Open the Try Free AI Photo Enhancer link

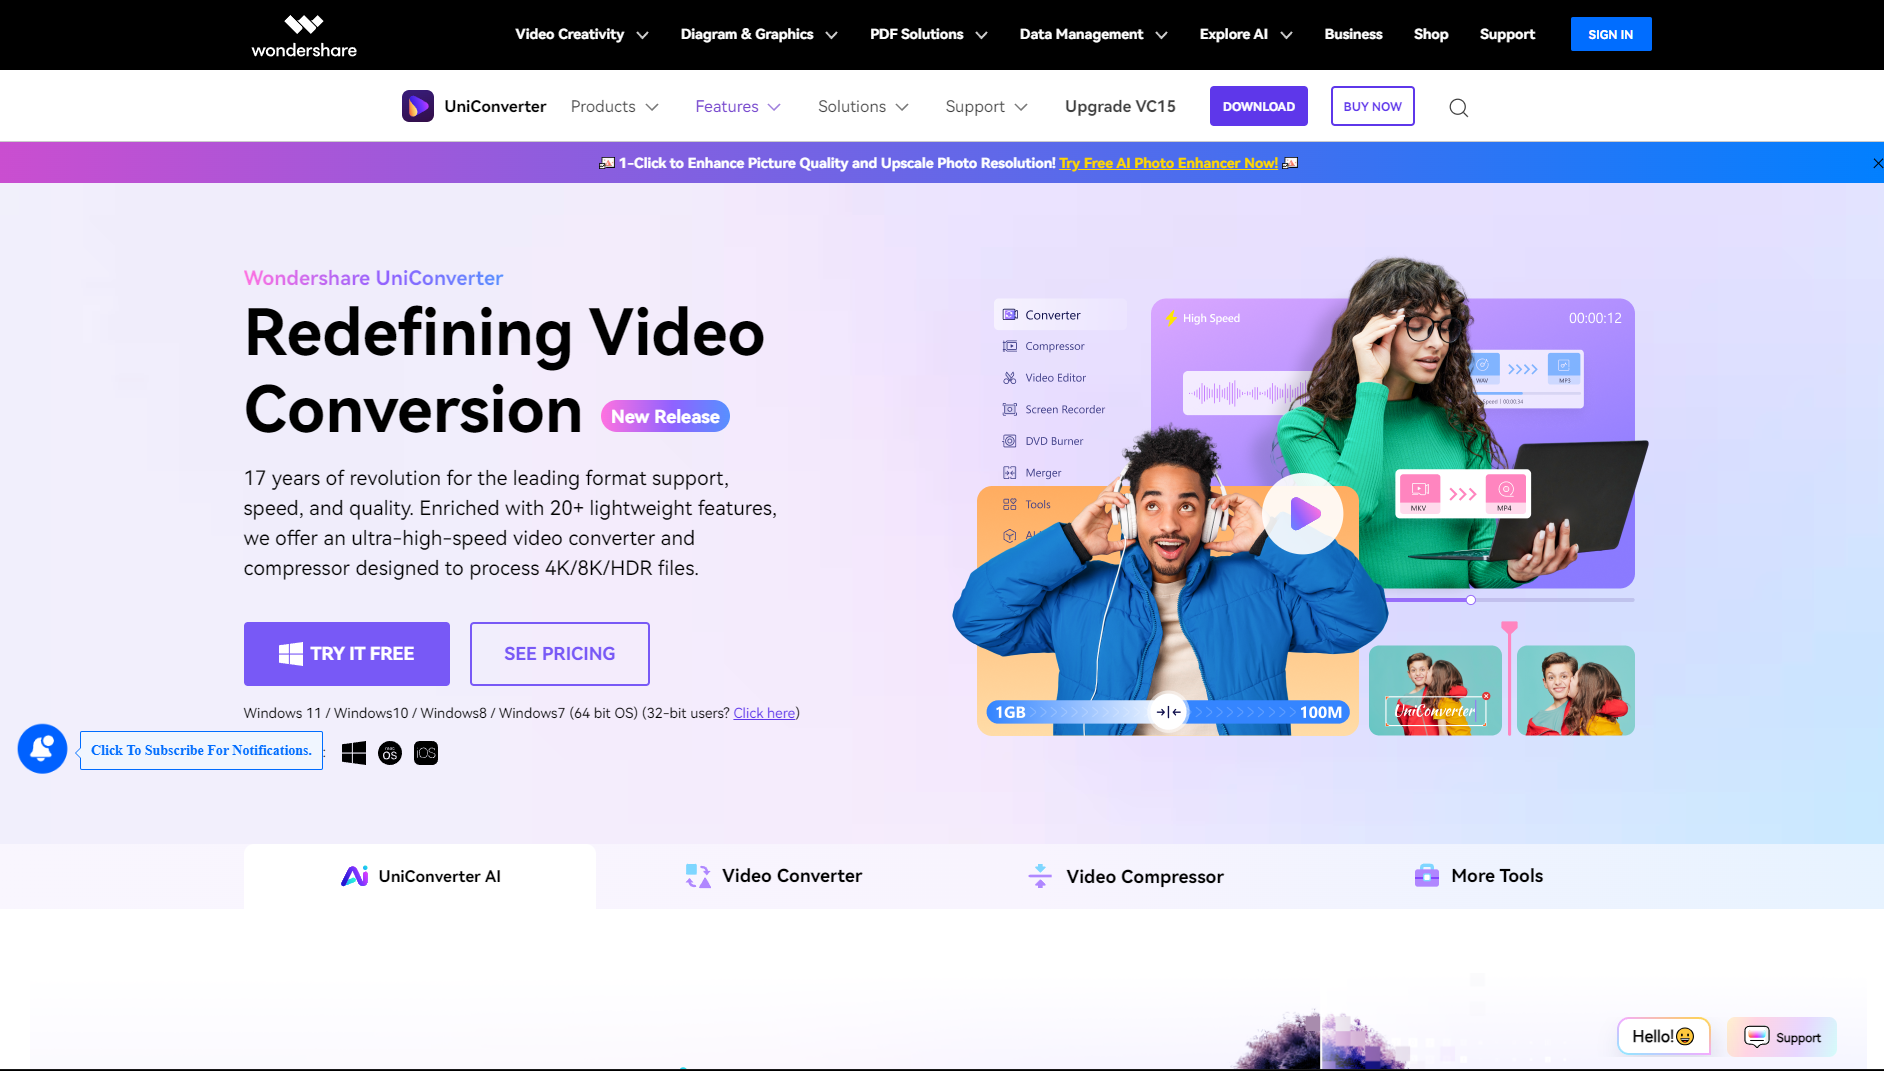tap(1168, 163)
